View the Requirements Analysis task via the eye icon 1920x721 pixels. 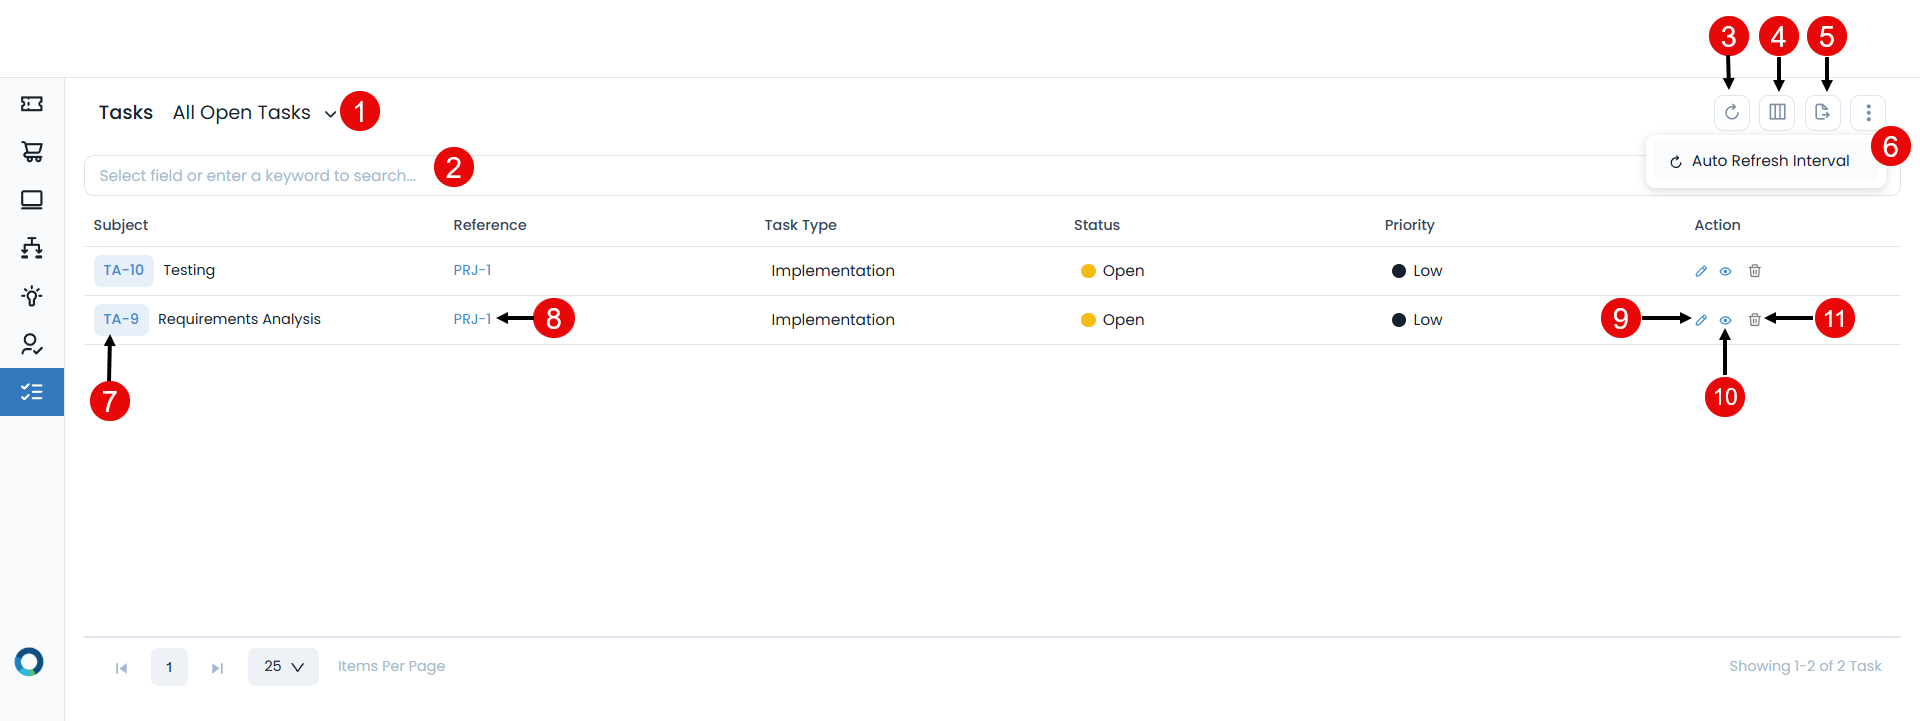click(x=1725, y=320)
